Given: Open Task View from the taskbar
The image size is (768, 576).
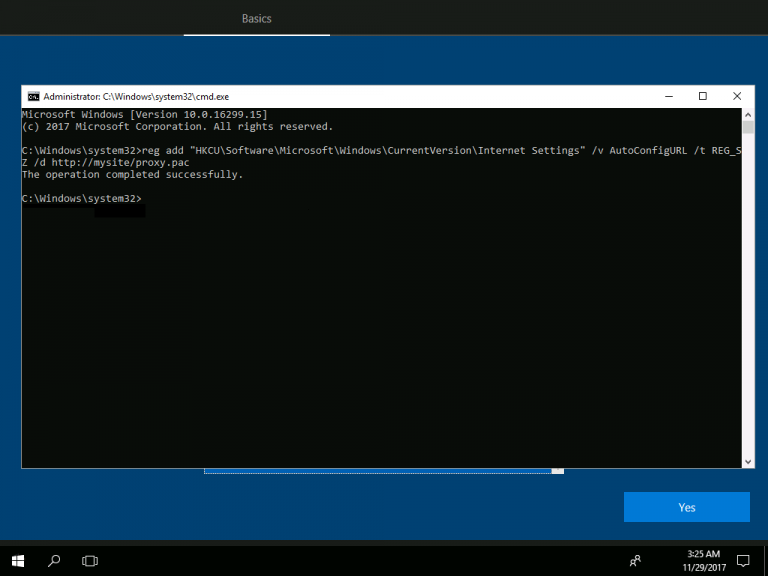Looking at the screenshot, I should tap(90, 560).
